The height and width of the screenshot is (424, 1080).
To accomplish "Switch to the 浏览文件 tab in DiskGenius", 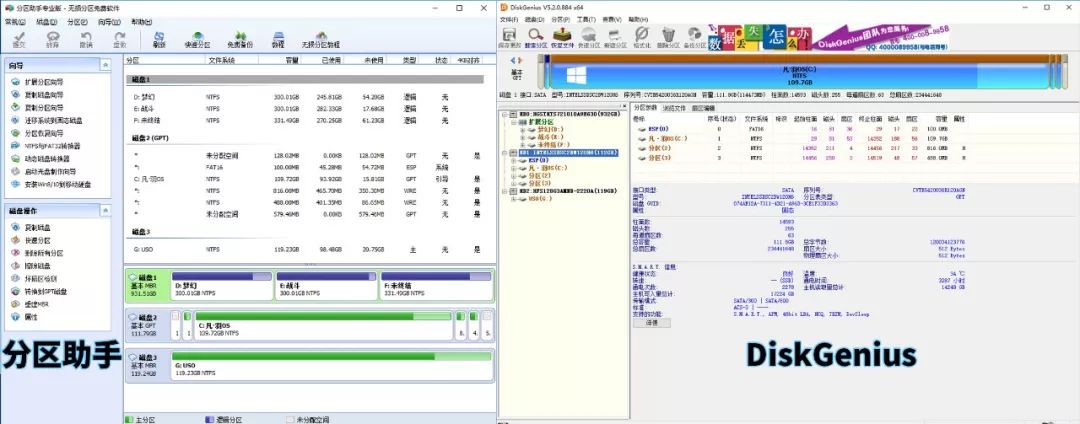I will coord(674,108).
